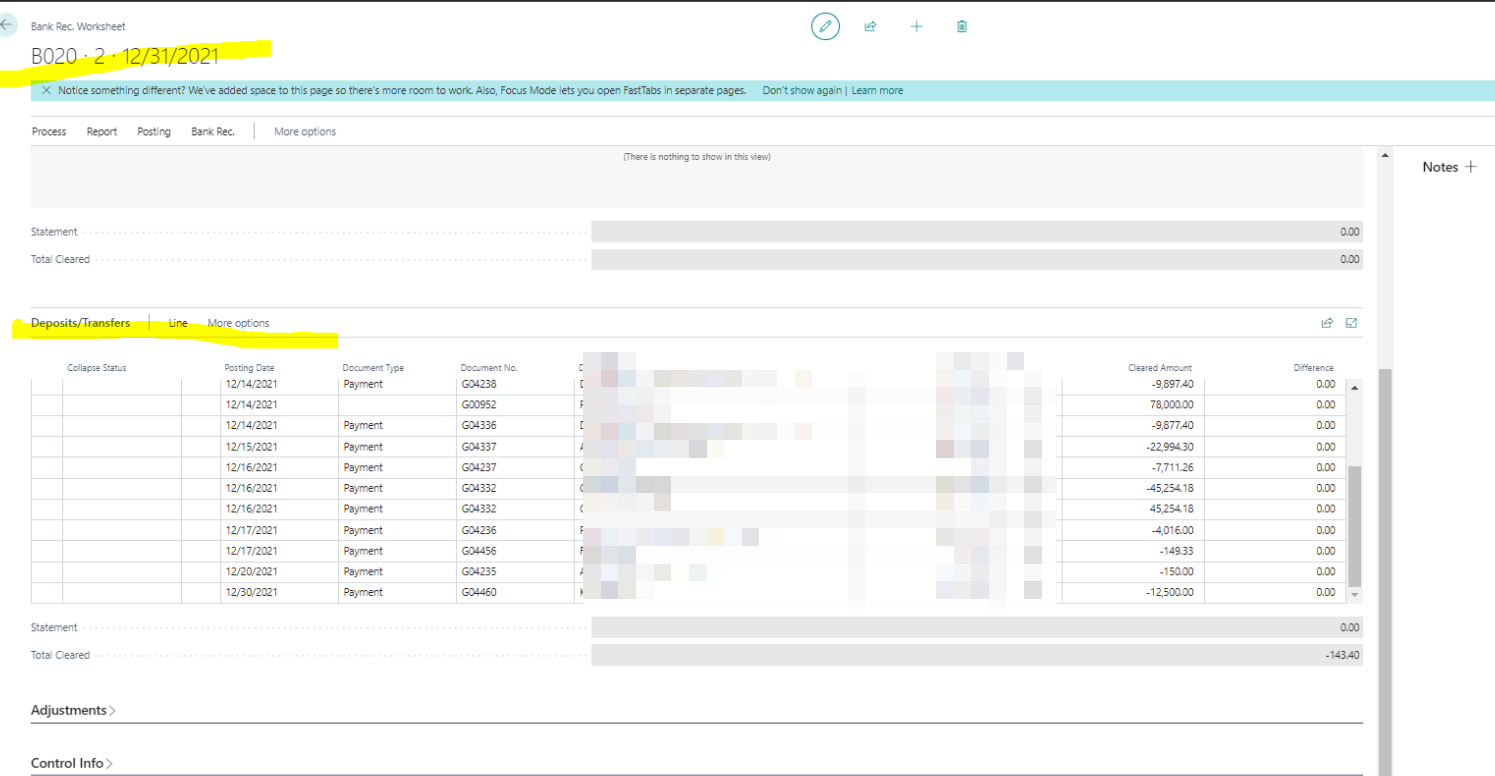Open More options for Deposits/Transfers
Screen dimensions: 1495x776
(238, 323)
